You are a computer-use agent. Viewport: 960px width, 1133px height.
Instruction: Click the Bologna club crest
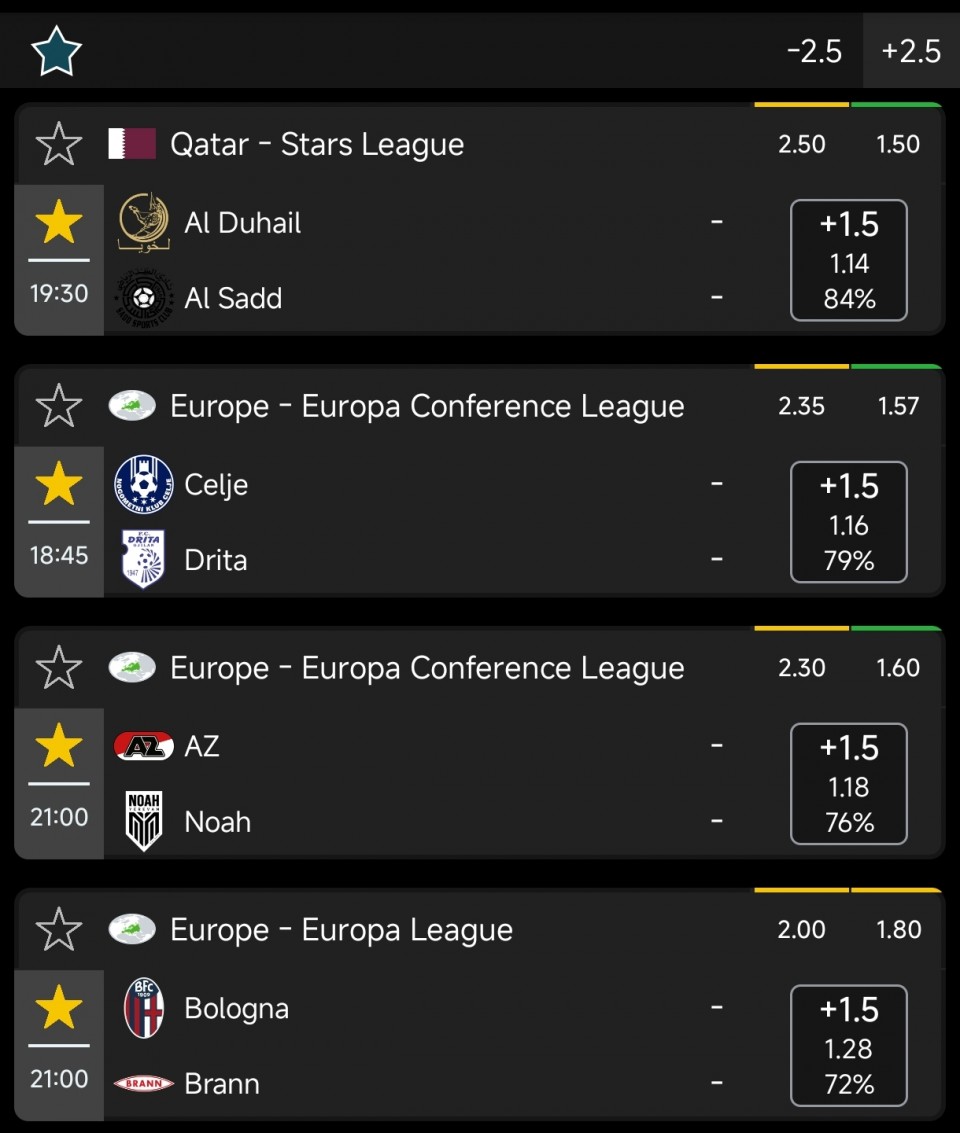coord(144,1008)
